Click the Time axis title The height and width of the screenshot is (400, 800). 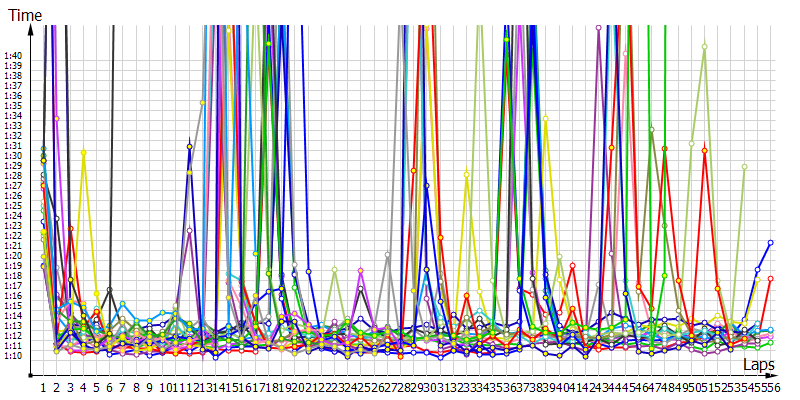[x=24, y=15]
